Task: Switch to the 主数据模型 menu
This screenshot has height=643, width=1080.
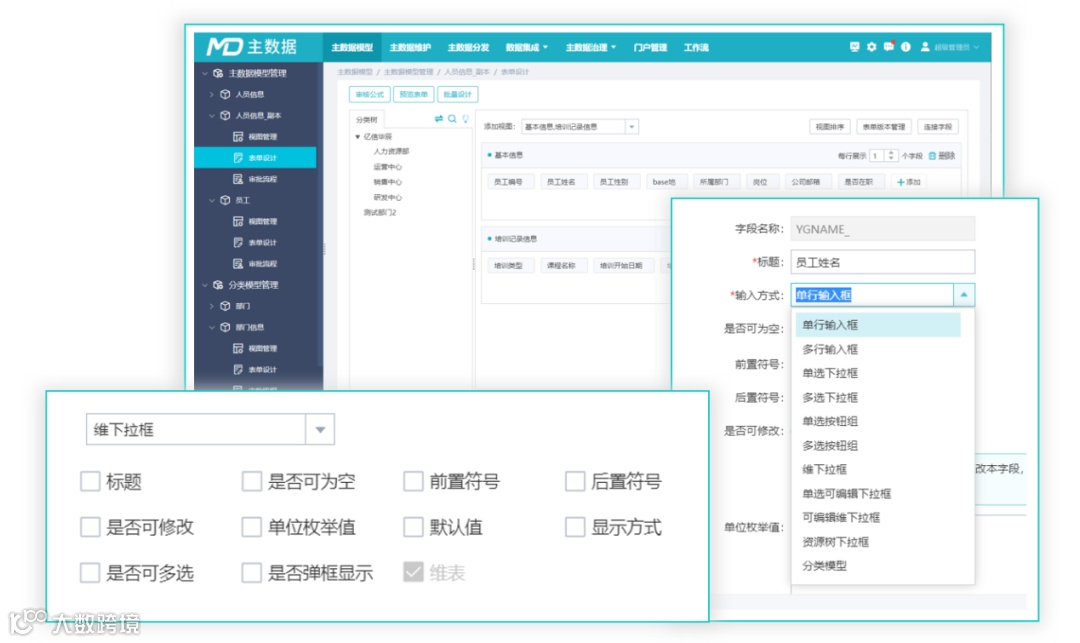Action: point(352,48)
